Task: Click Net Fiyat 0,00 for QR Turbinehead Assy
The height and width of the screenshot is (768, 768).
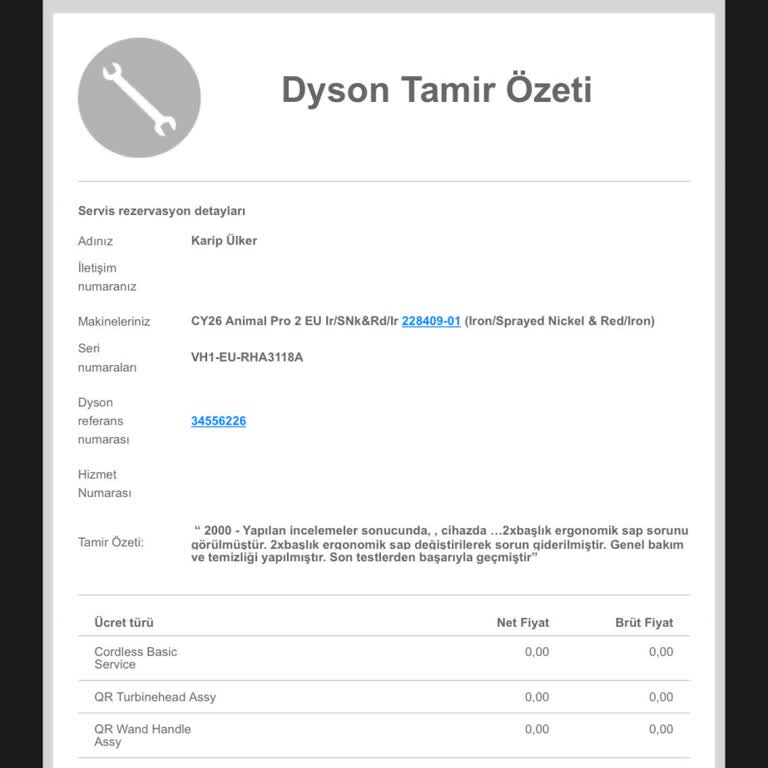Action: click(537, 697)
